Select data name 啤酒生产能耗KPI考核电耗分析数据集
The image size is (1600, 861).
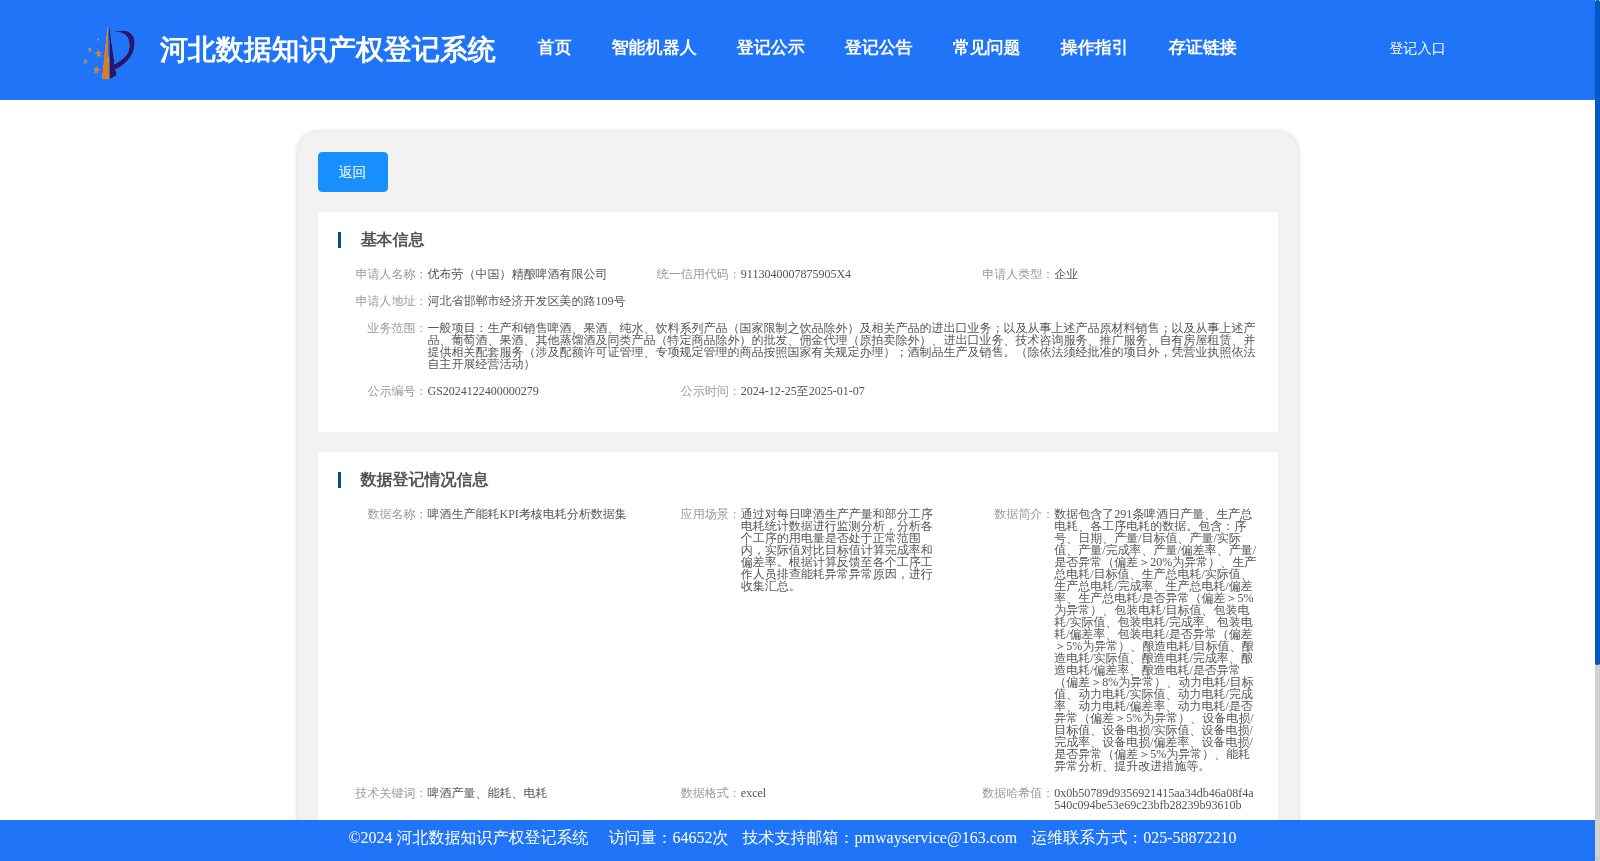coord(527,514)
